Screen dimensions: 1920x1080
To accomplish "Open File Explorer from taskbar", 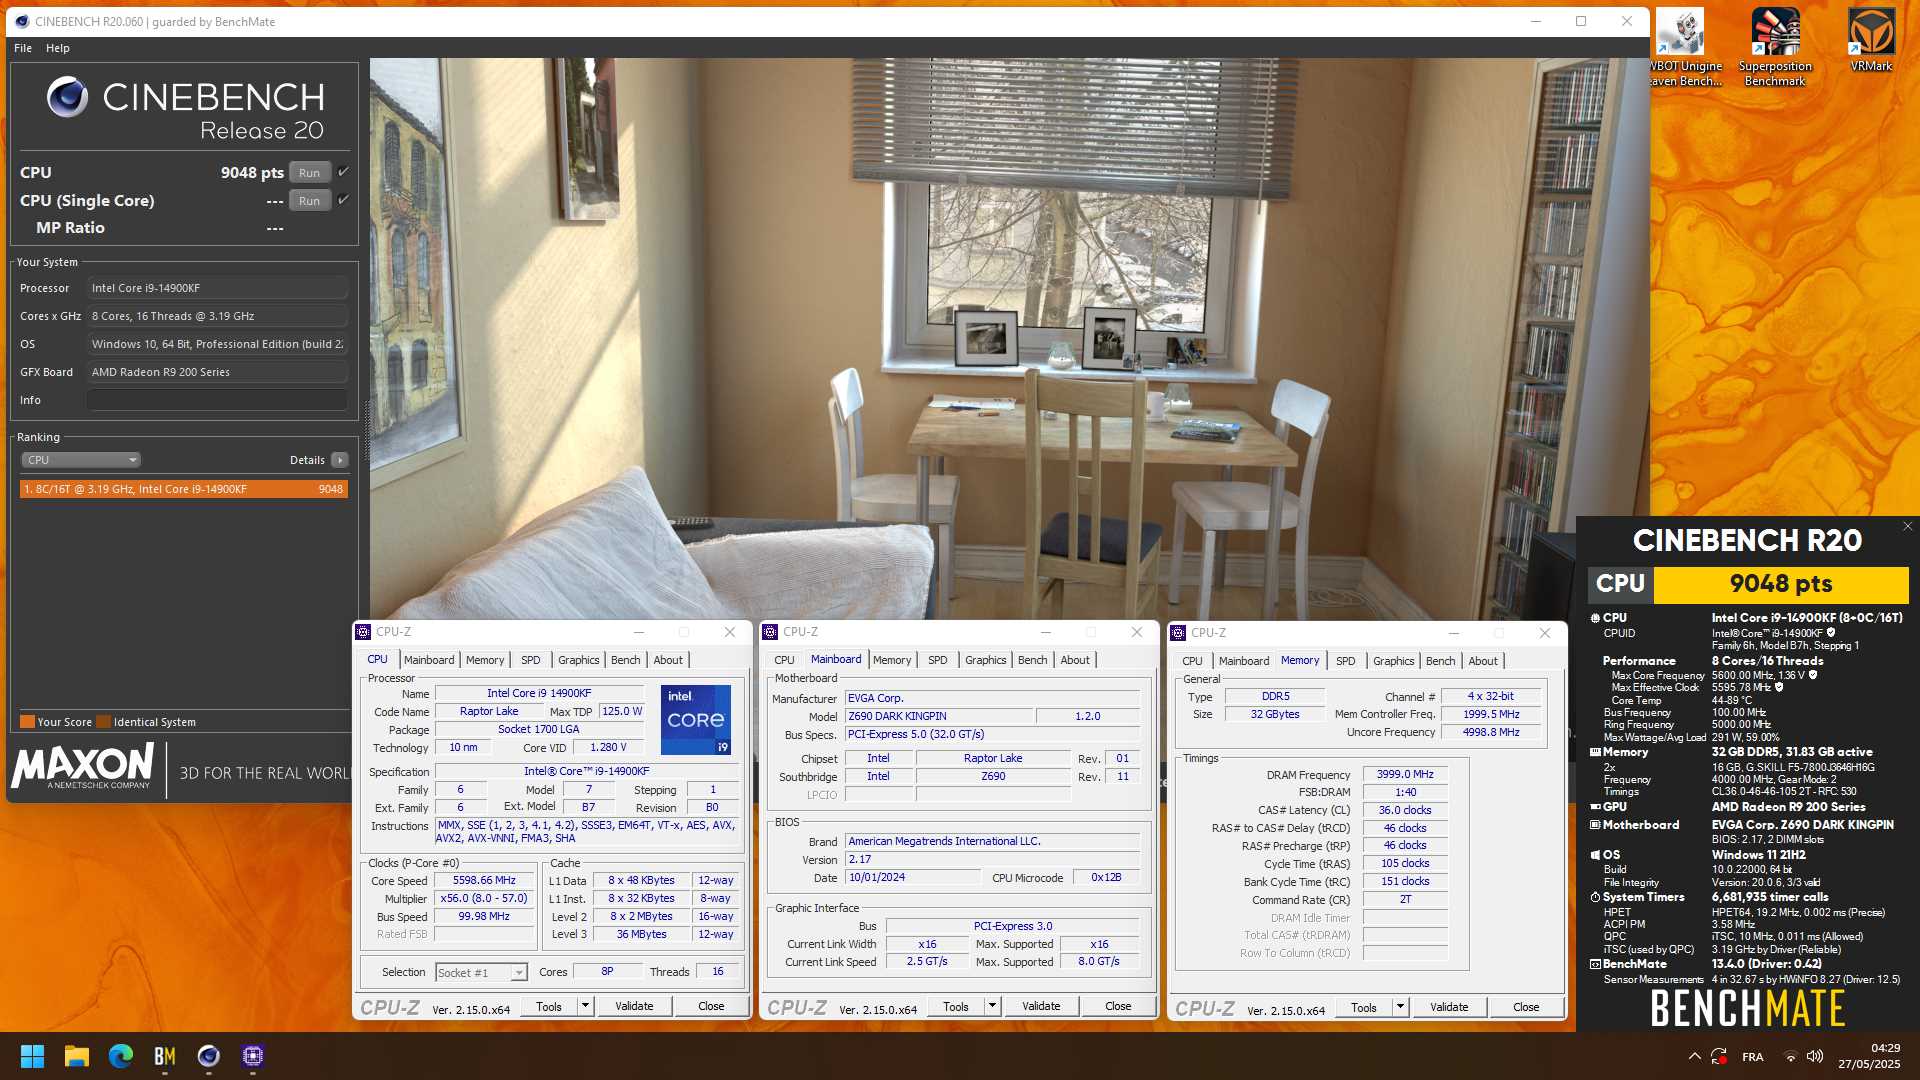I will pos(77,1056).
